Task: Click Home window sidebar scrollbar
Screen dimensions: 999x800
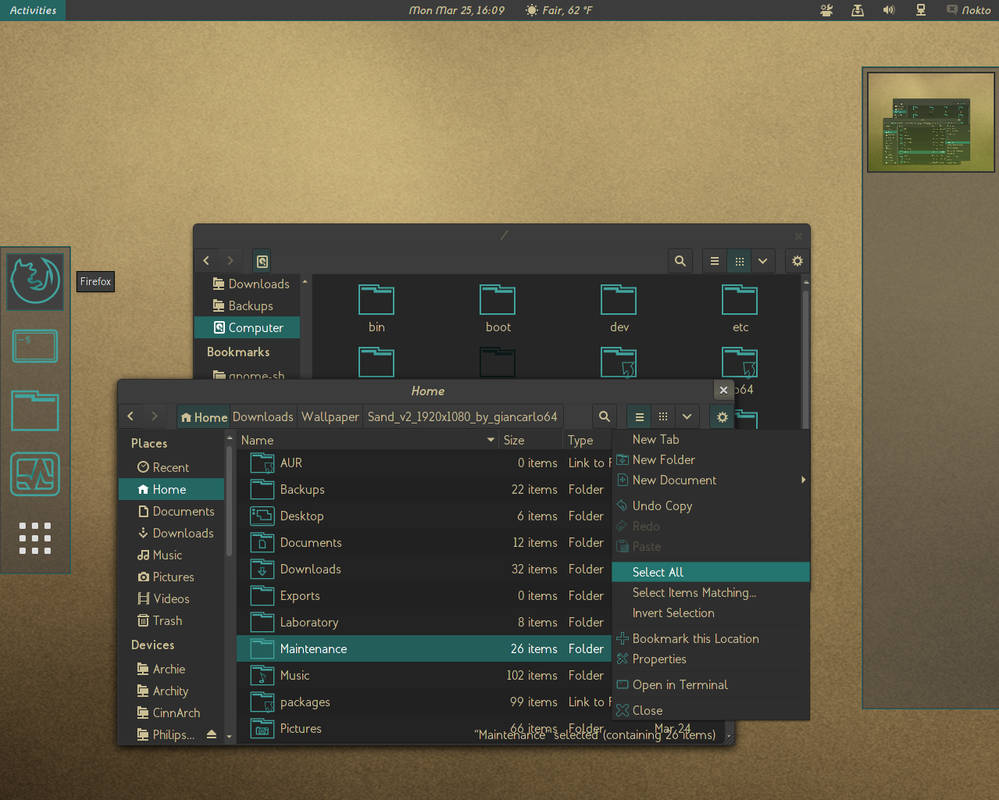Action: click(x=229, y=500)
